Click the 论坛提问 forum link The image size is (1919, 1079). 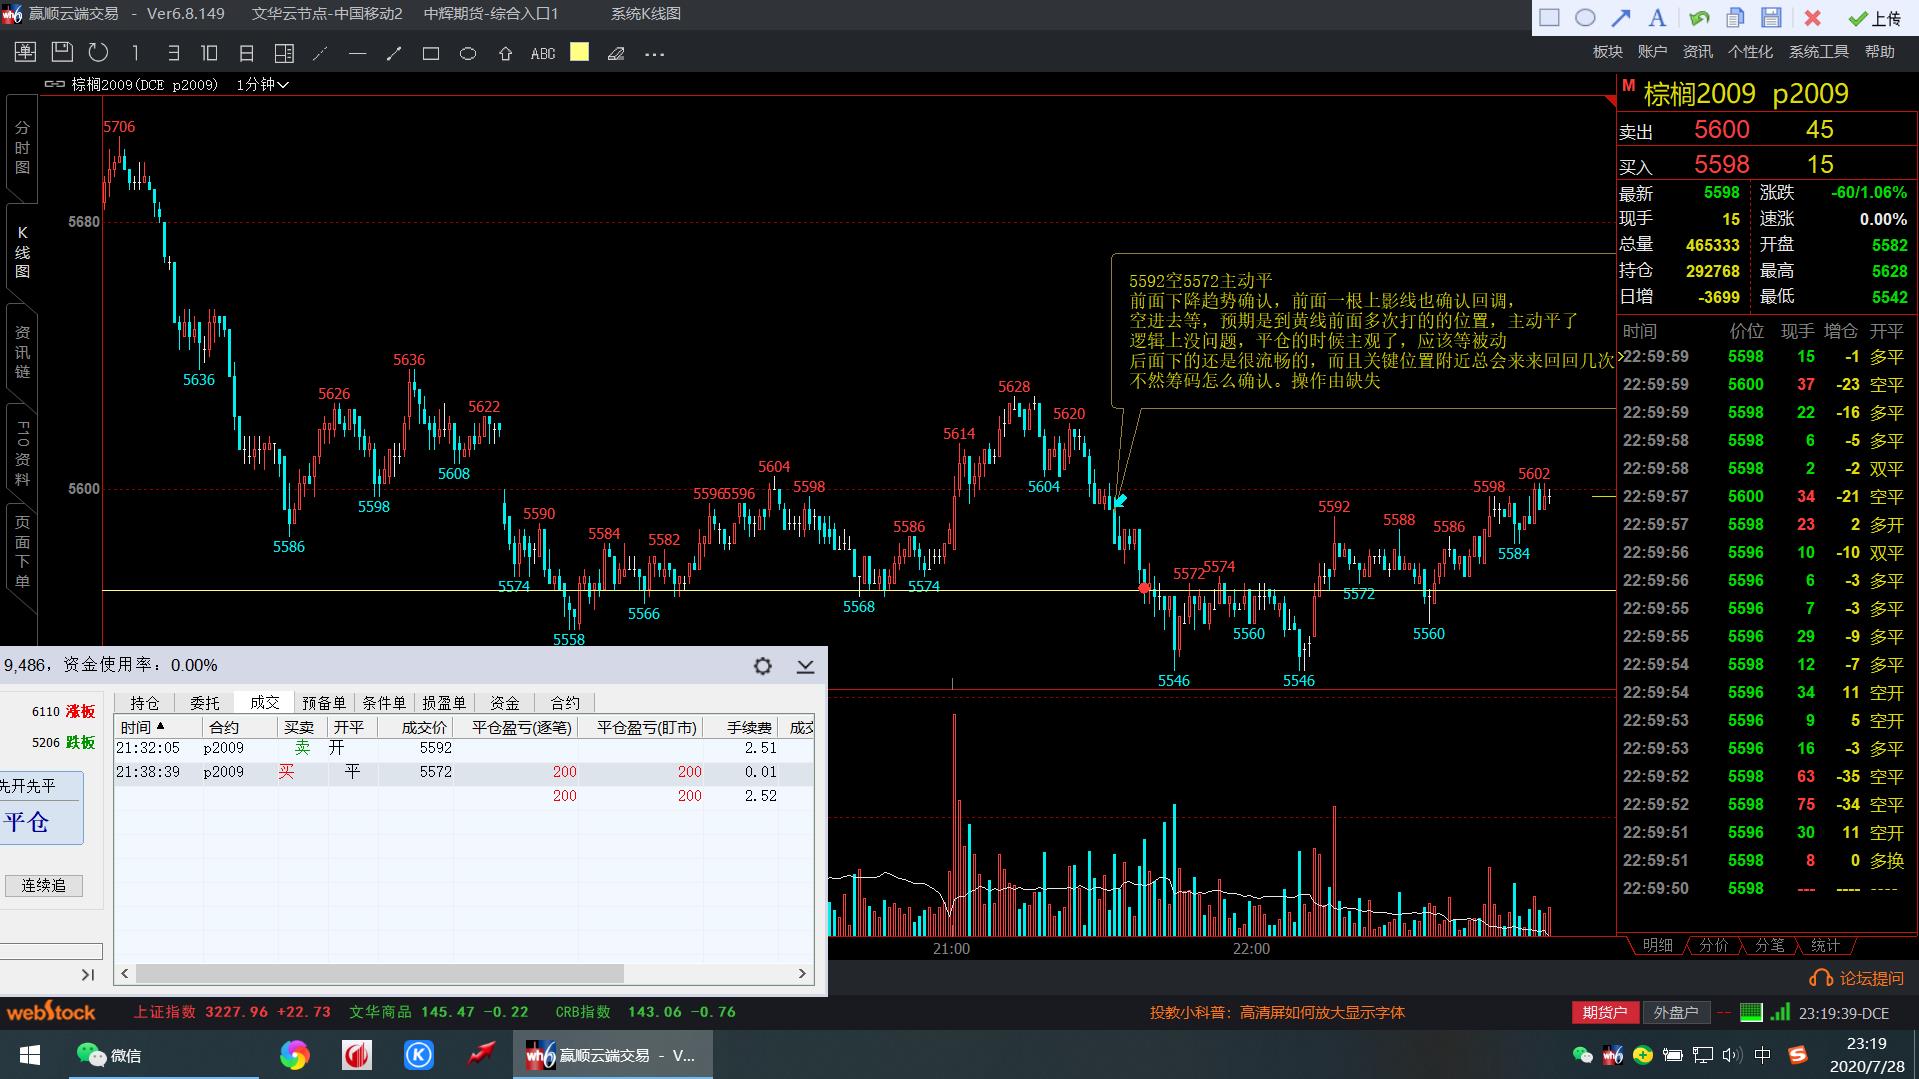[1858, 978]
